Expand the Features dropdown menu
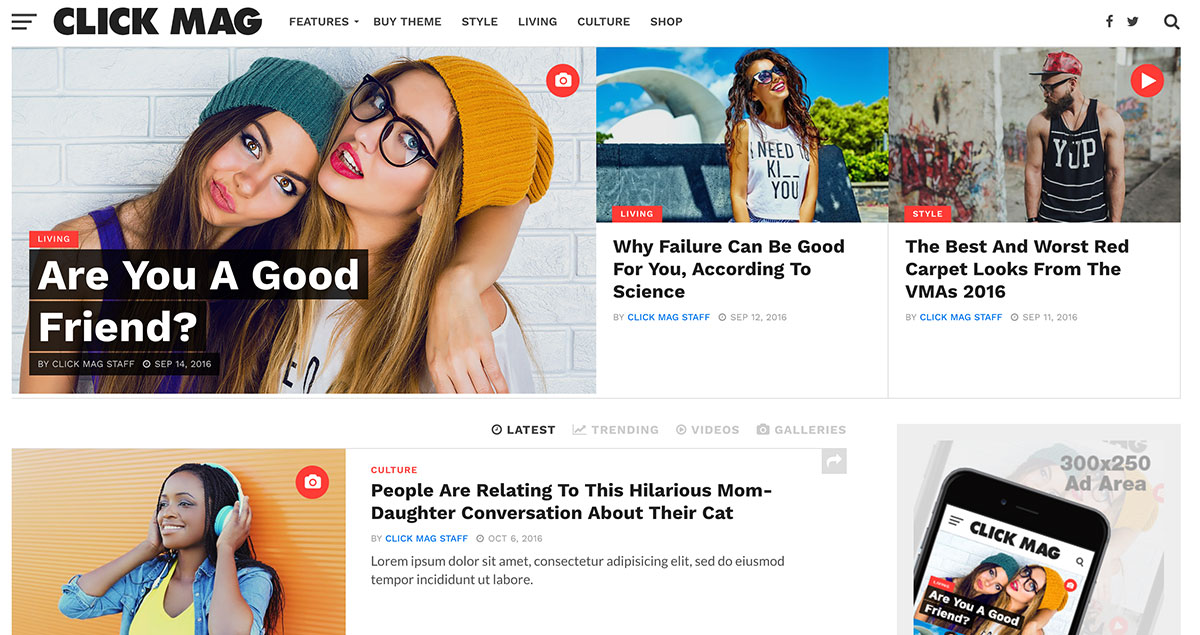 point(321,21)
